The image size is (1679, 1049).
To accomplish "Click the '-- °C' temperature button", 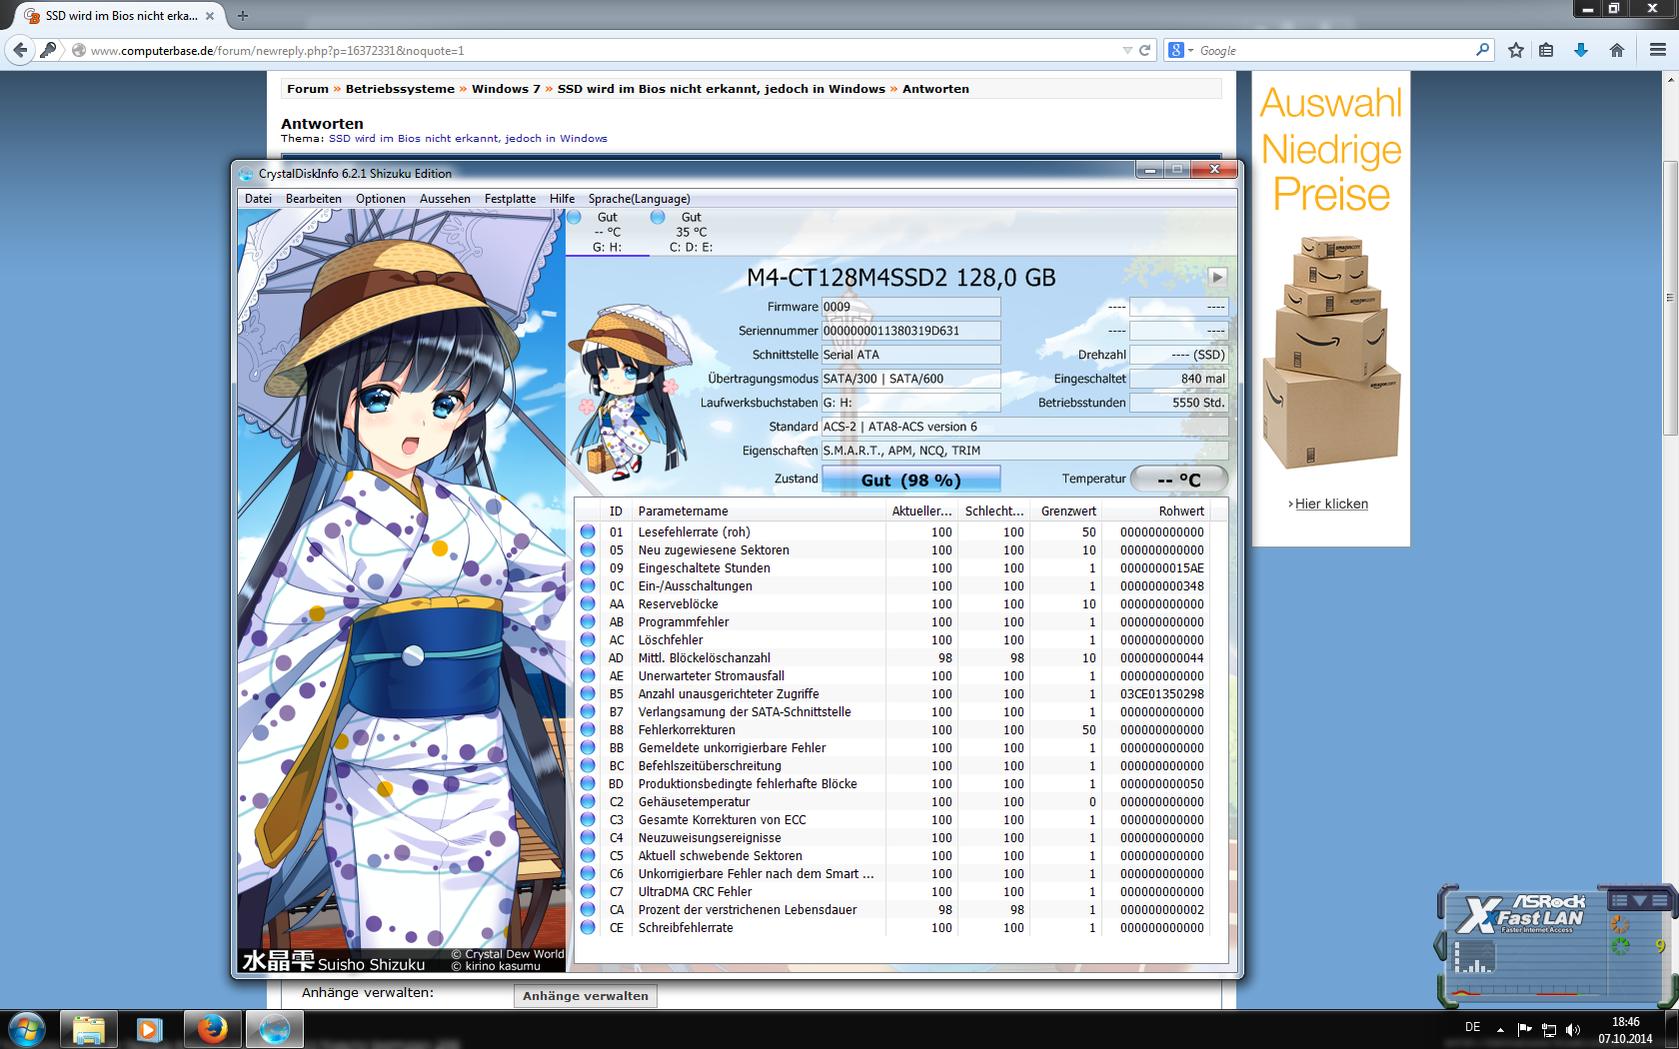I will [x=1179, y=480].
